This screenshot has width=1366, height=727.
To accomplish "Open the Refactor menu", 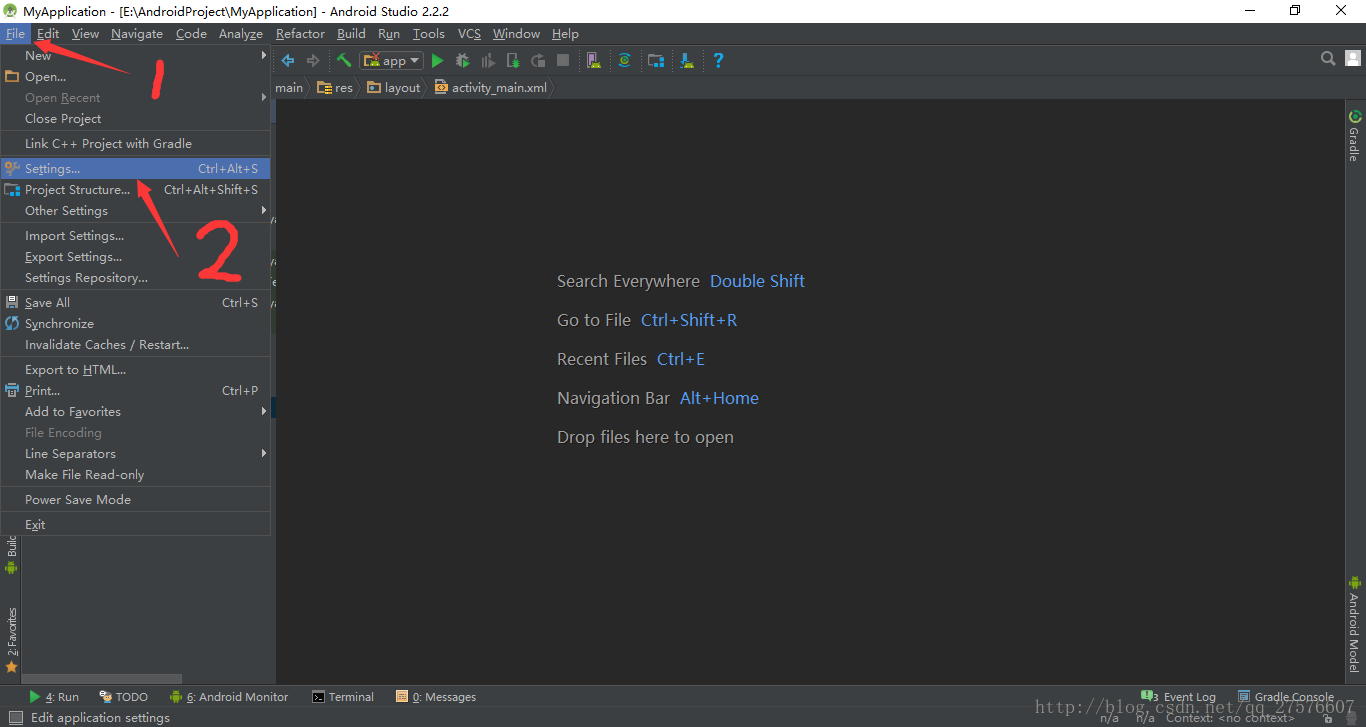I will [x=300, y=33].
